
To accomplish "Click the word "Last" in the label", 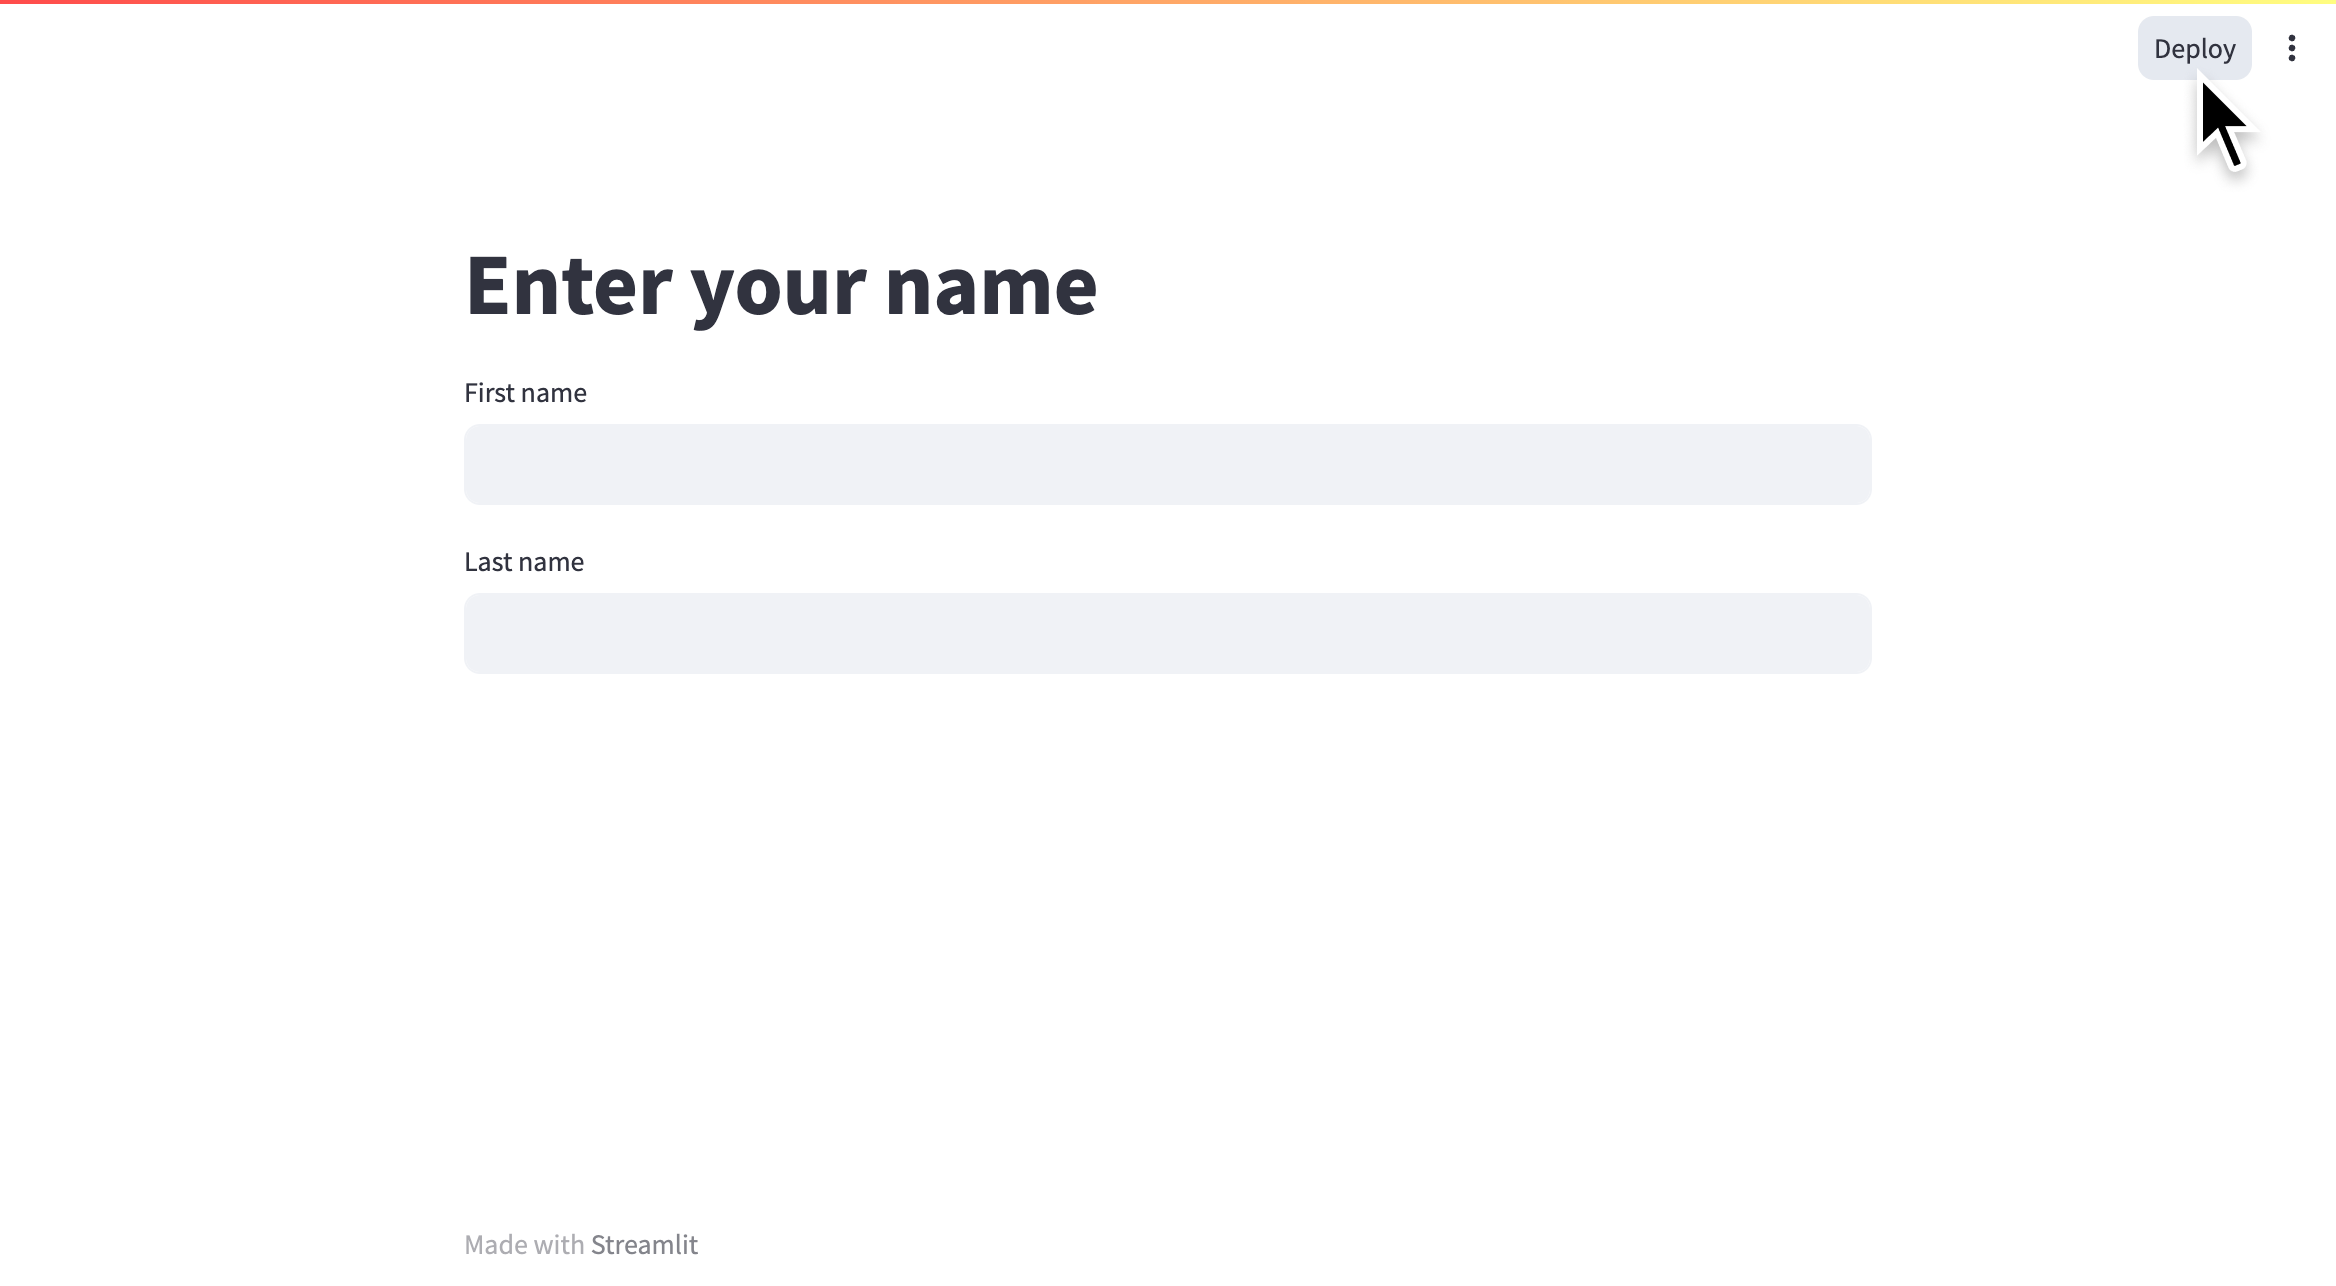I will tap(488, 562).
